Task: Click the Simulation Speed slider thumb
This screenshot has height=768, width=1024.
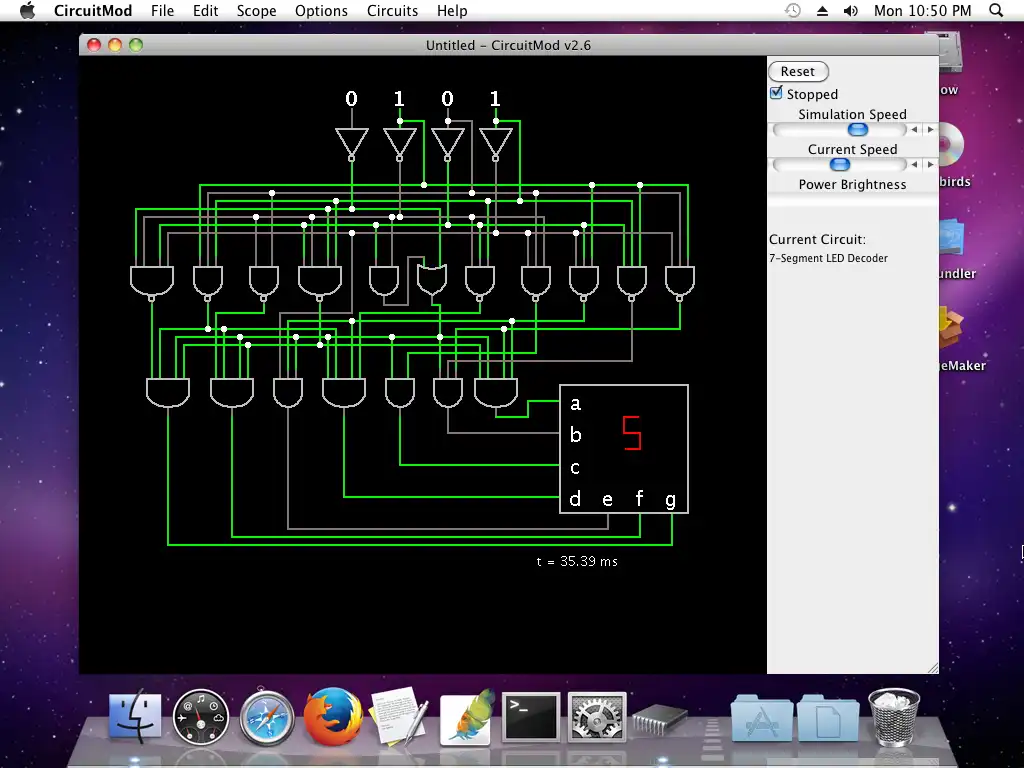Action: click(x=857, y=130)
